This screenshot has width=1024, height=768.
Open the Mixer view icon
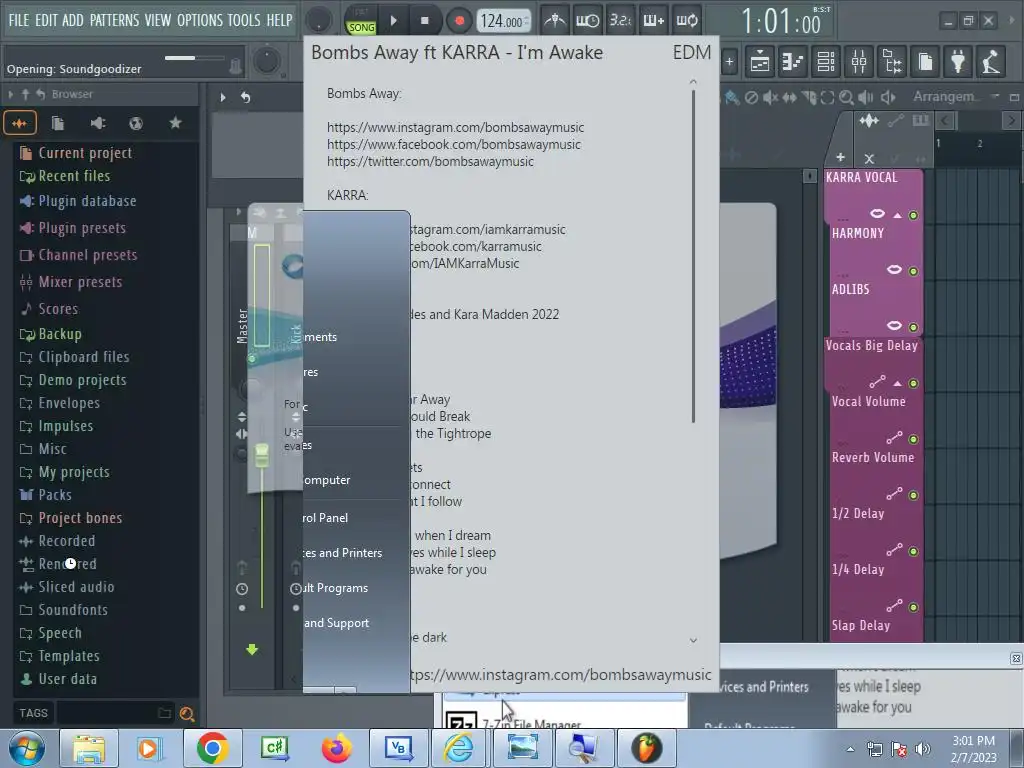859,62
